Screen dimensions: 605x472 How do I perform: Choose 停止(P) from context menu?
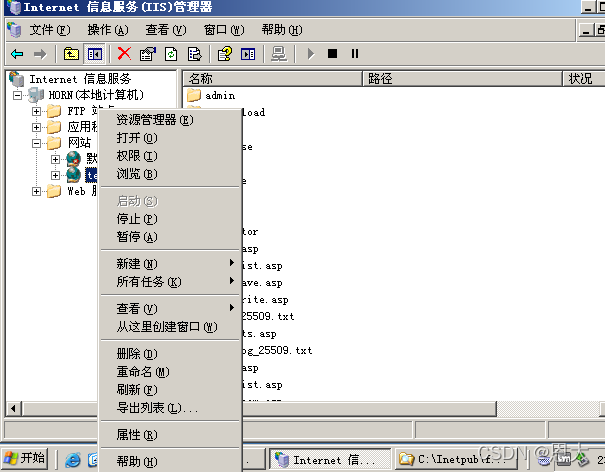(170, 219)
